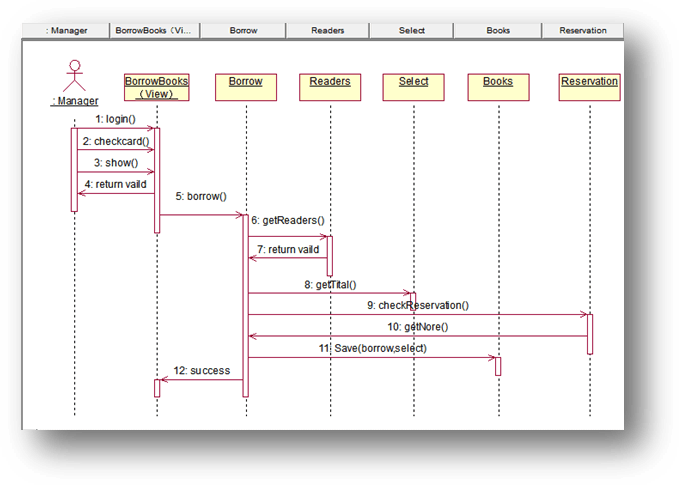Select the Select column header

click(x=411, y=31)
